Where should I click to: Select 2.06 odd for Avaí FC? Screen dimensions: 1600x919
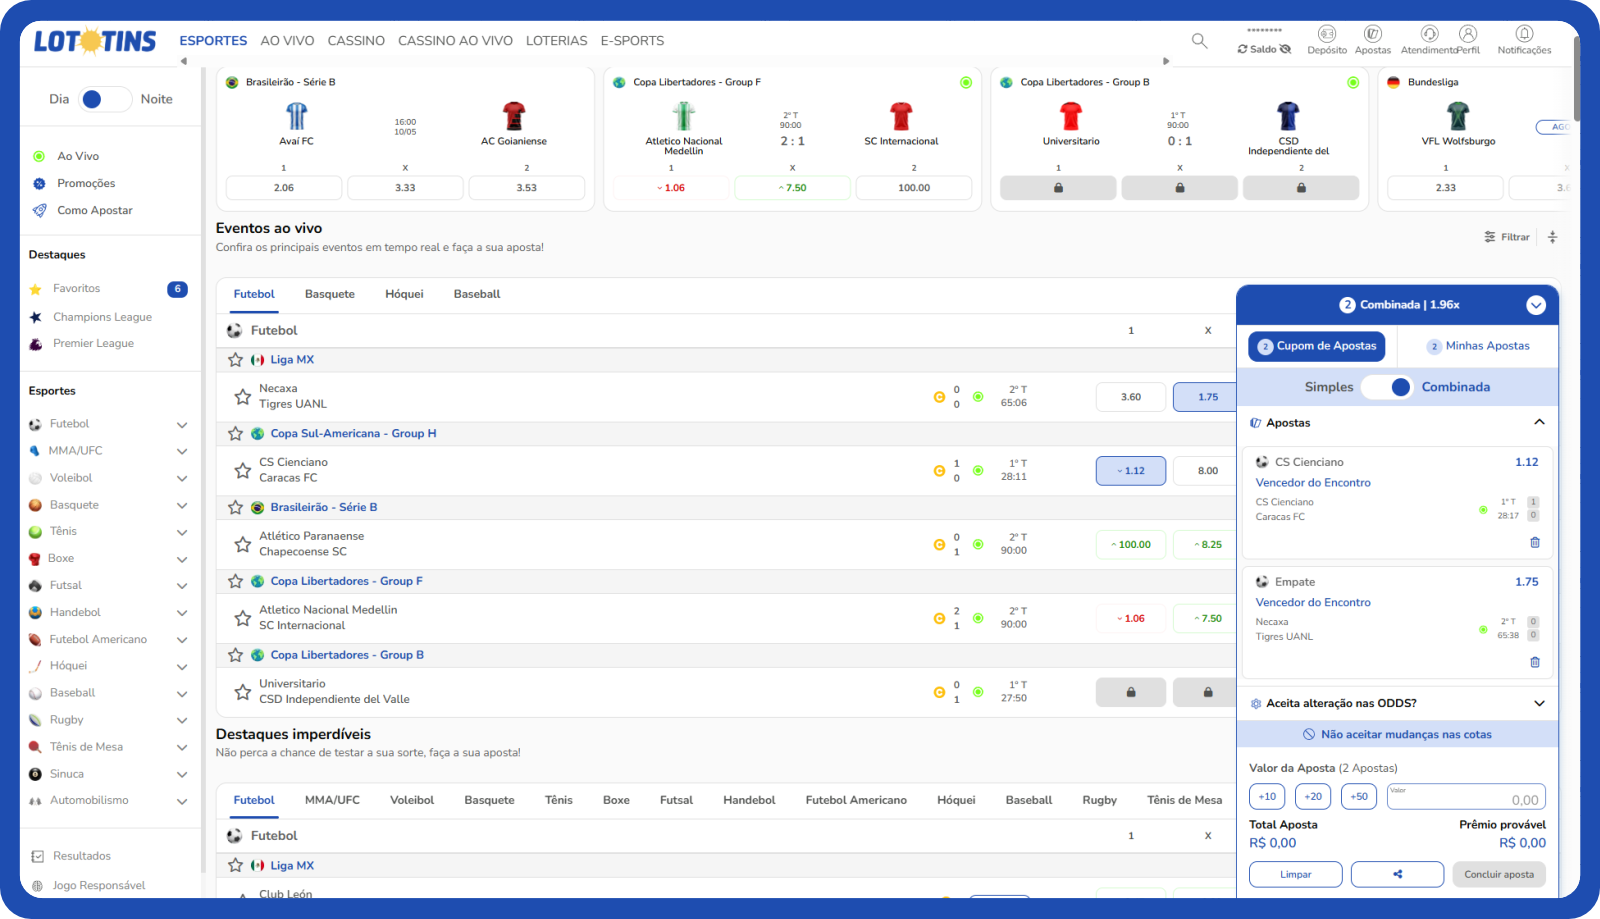(x=284, y=188)
